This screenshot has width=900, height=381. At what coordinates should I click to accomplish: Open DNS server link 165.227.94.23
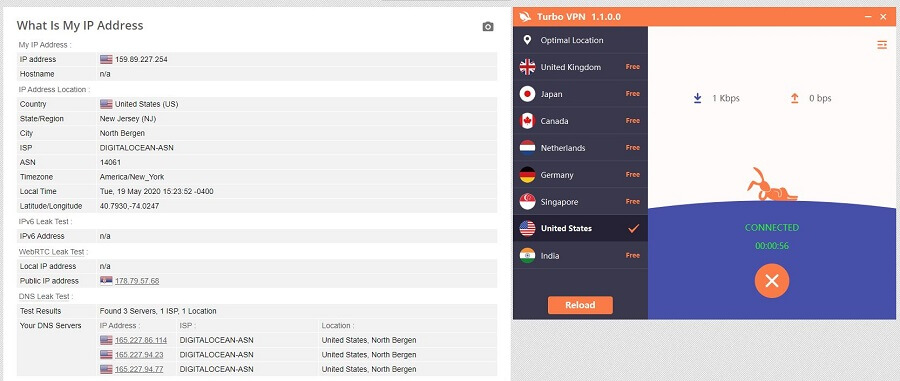click(x=139, y=355)
